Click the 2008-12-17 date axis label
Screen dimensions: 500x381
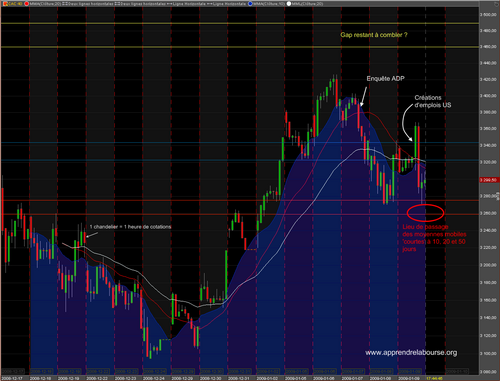pos(12,378)
